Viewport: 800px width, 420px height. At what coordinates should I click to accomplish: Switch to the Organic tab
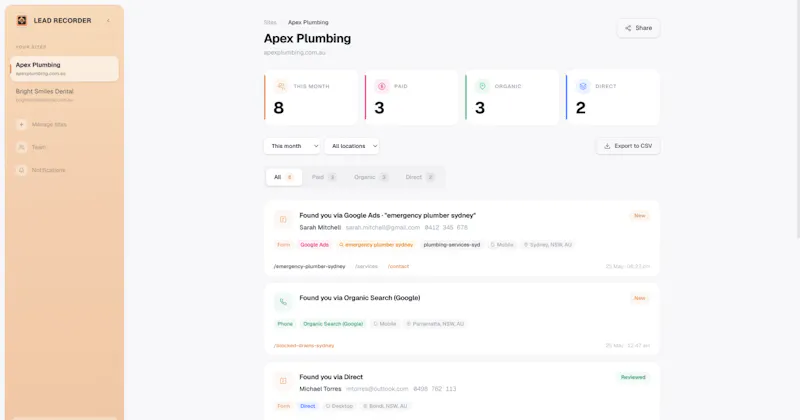point(371,177)
